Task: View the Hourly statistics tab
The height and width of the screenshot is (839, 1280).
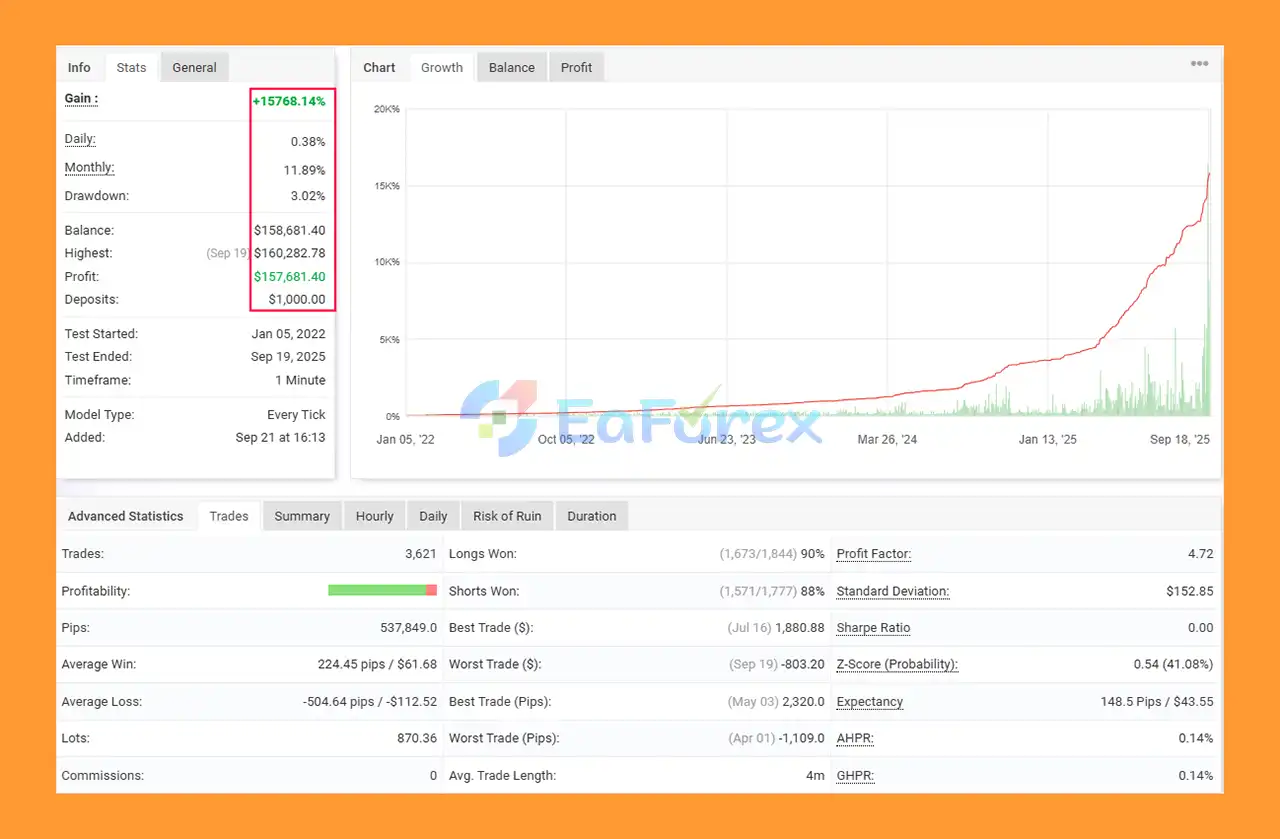Action: pos(374,516)
